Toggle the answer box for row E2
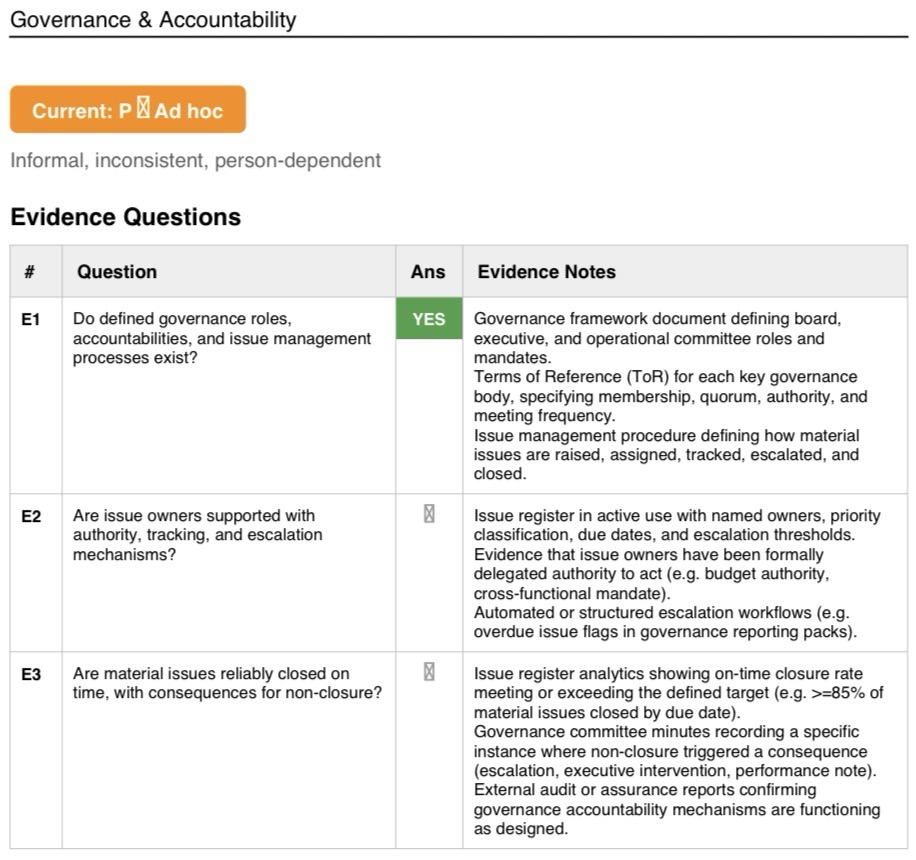This screenshot has width=916, height=860. tap(429, 514)
